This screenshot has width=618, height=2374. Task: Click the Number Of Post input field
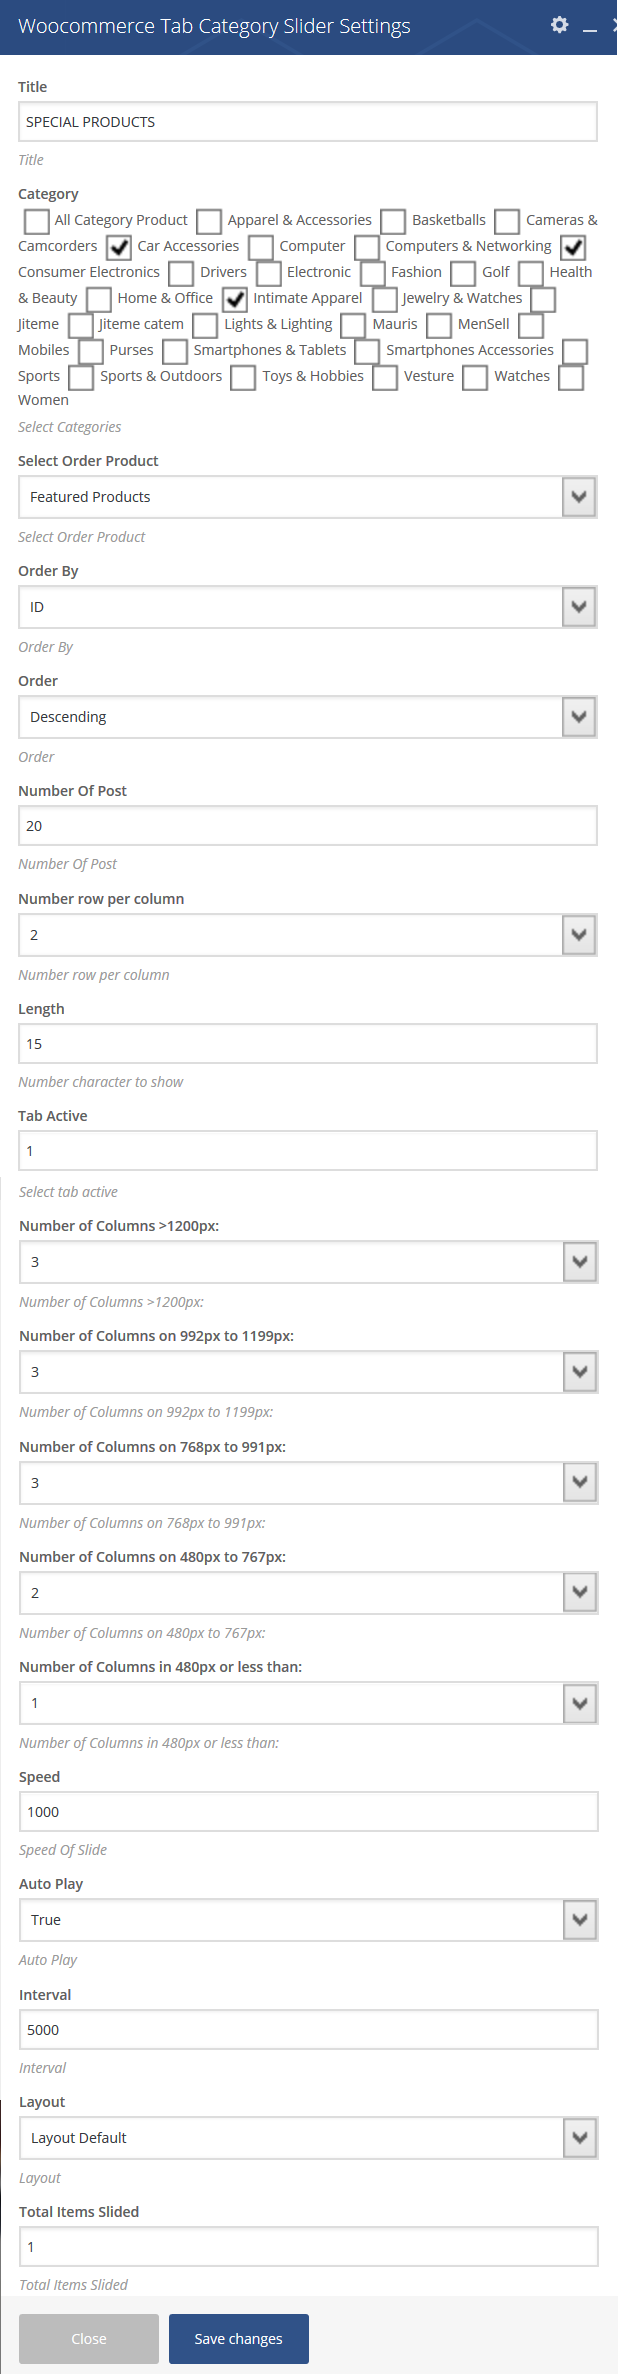308,826
